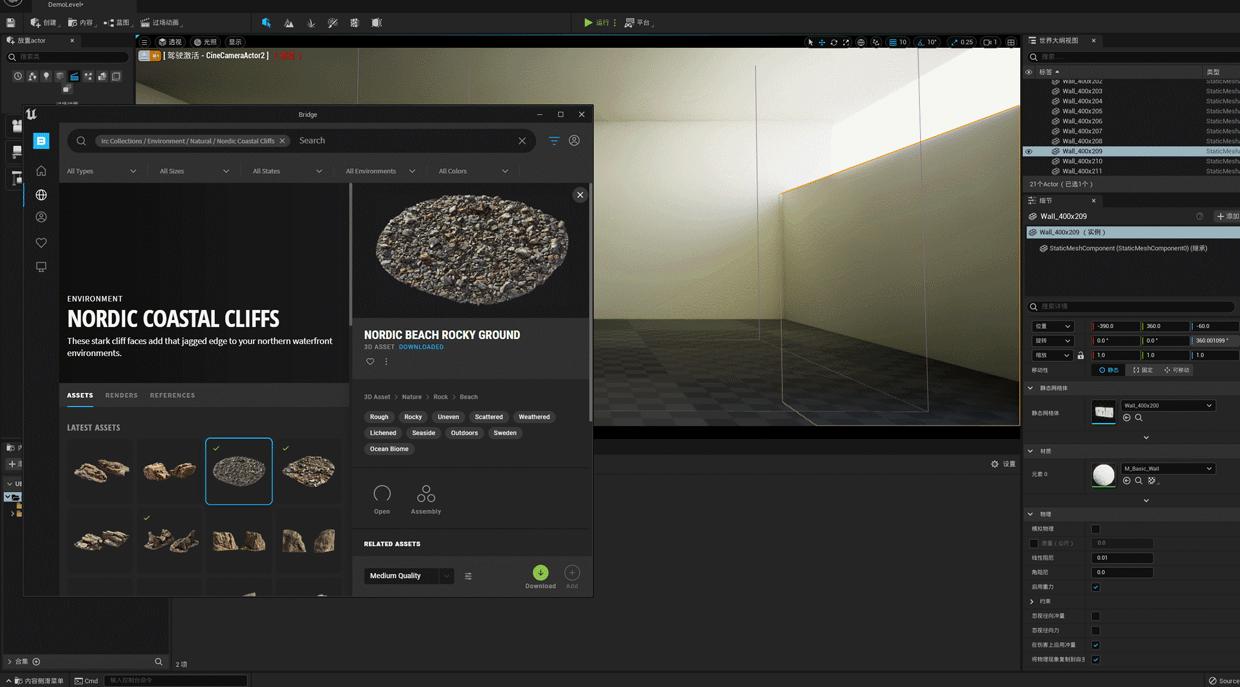Click the Rocky tag button

[x=413, y=417]
